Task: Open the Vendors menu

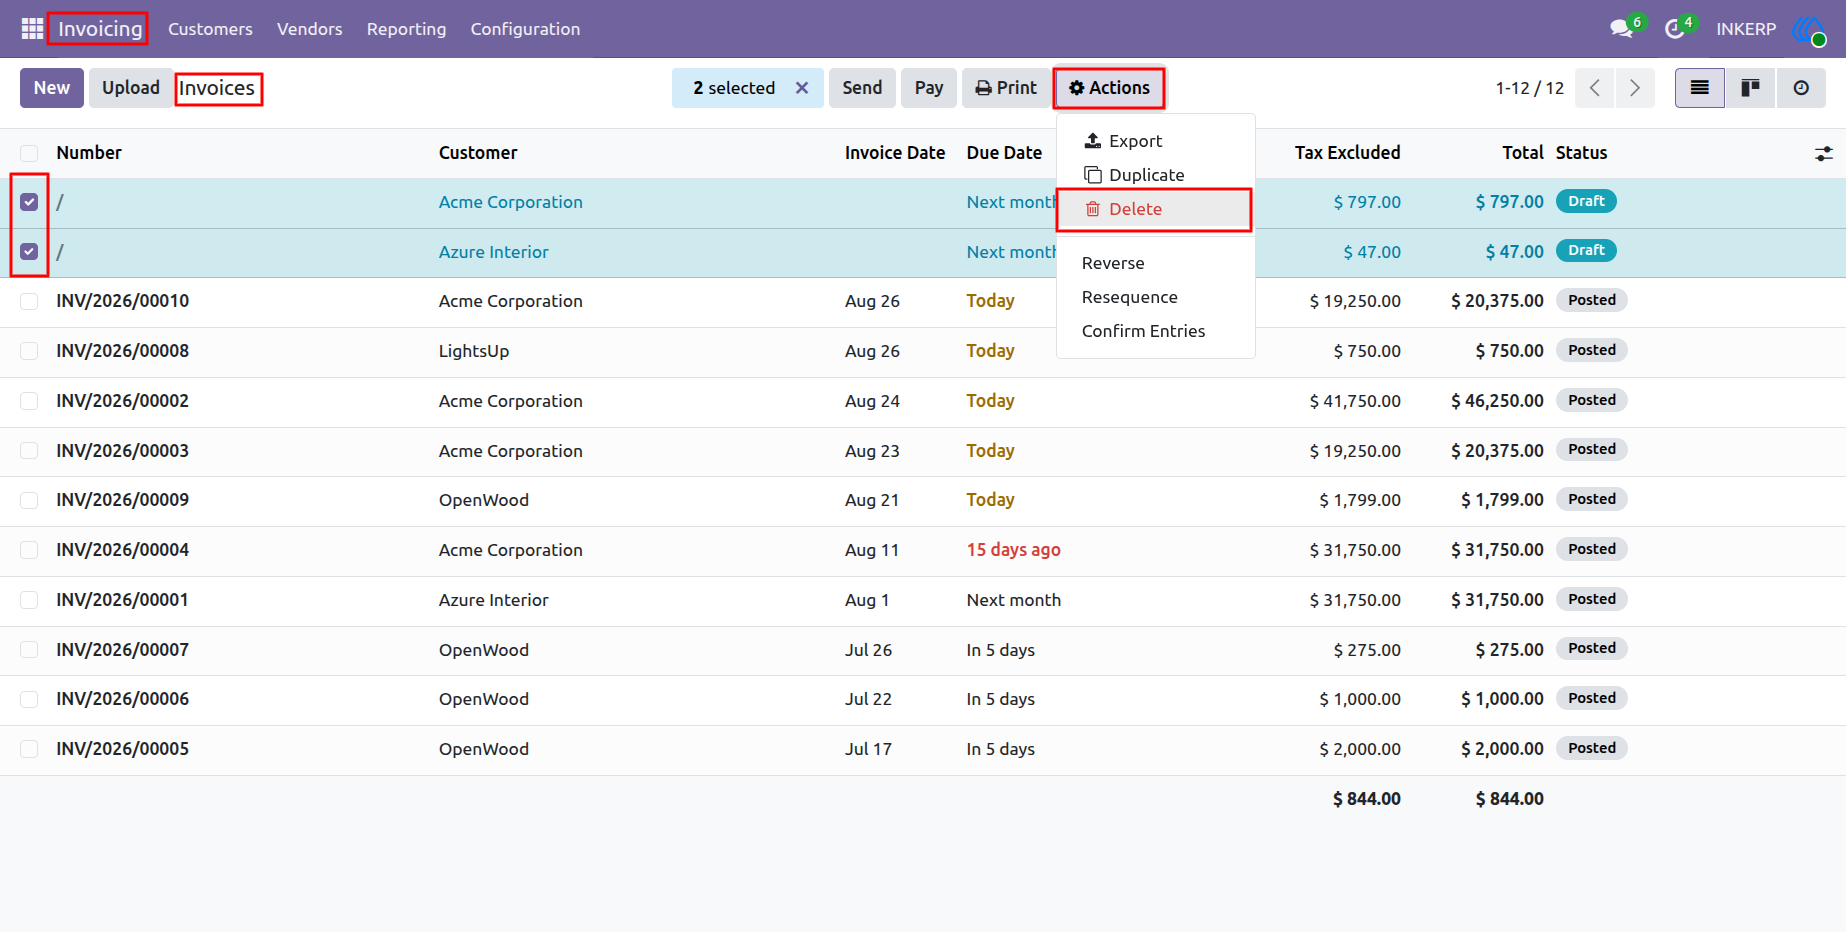Action: (310, 29)
